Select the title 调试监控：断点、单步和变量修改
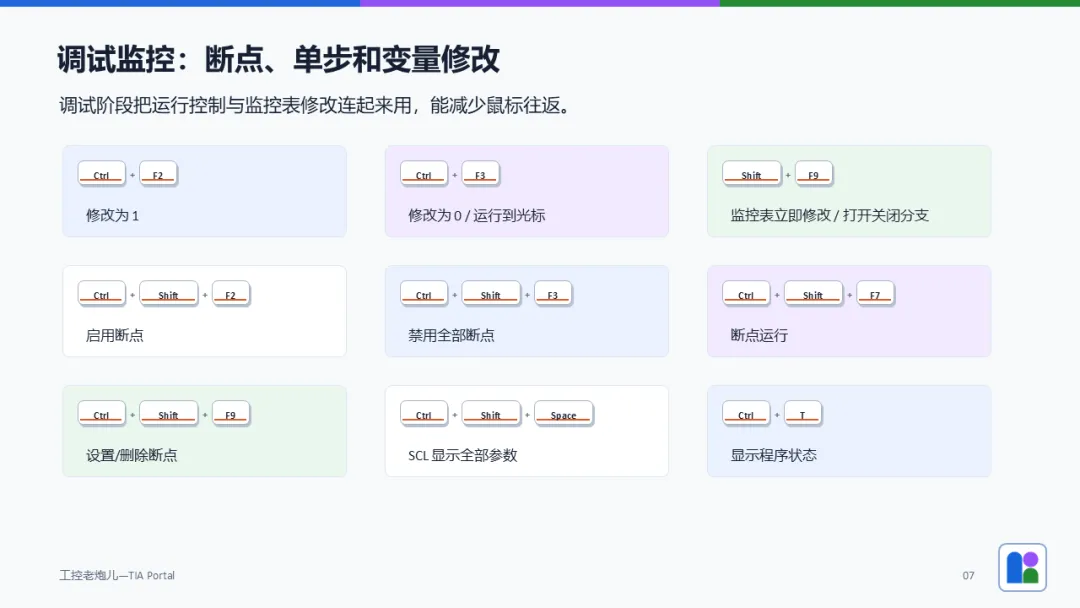This screenshot has width=1080, height=608. 278,59
